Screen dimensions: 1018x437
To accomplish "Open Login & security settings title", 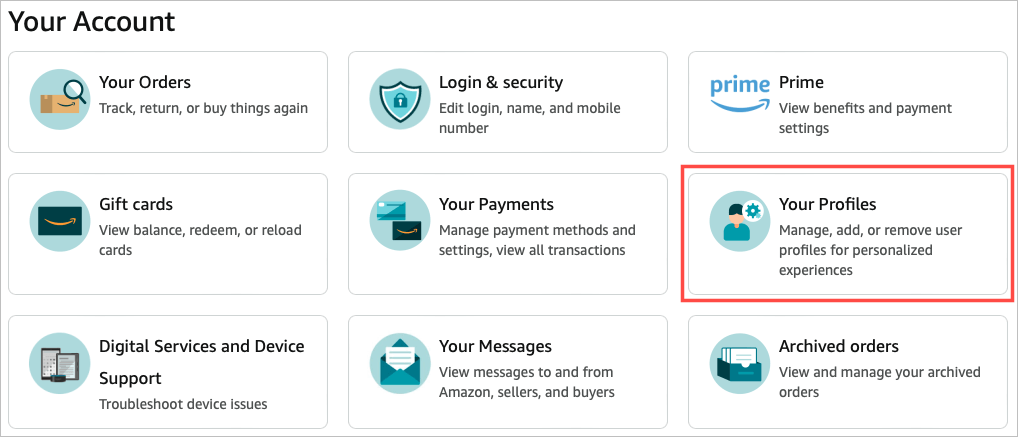I will 501,82.
